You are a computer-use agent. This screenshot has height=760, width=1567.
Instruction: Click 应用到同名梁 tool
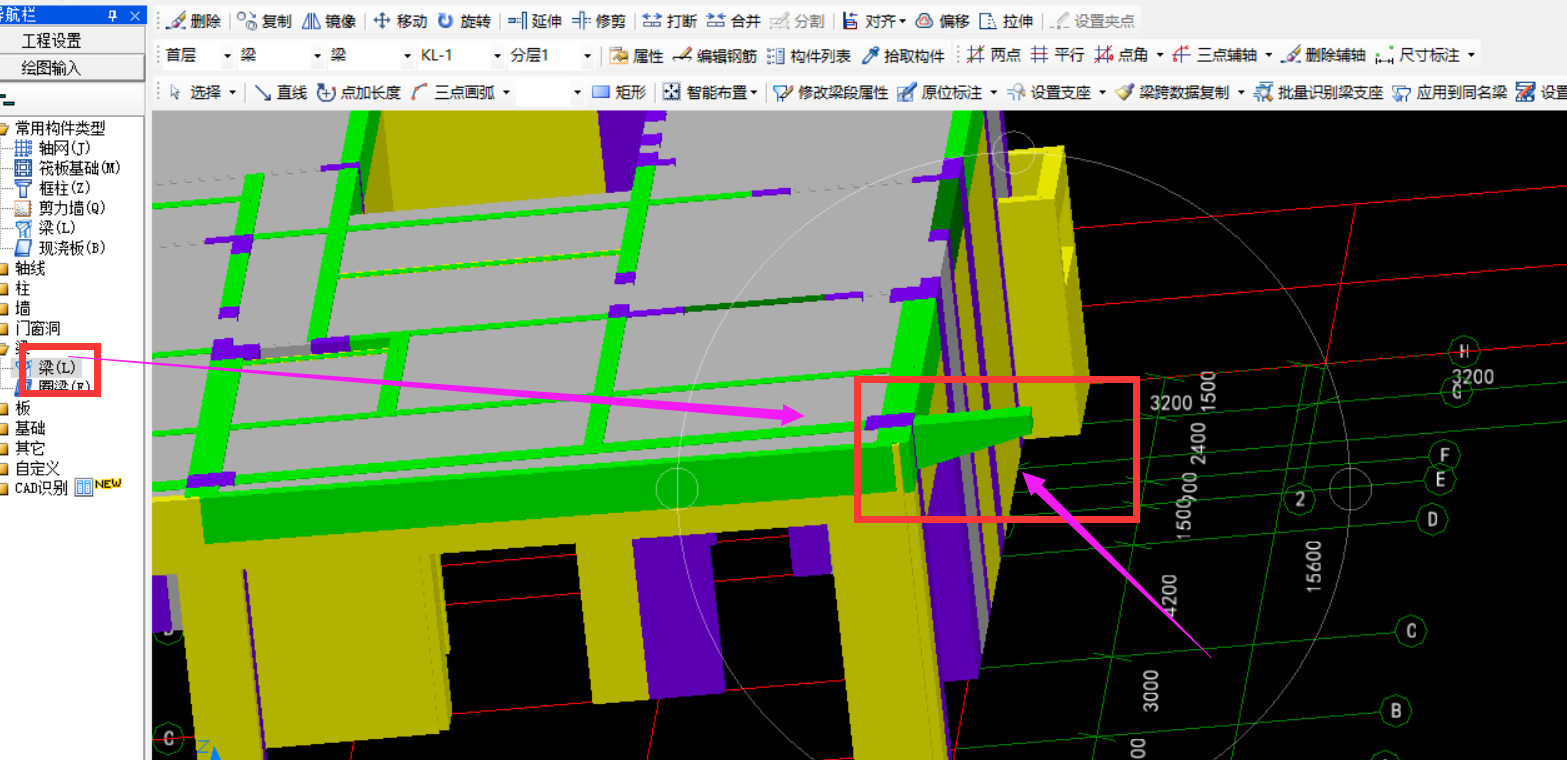(x=1449, y=92)
